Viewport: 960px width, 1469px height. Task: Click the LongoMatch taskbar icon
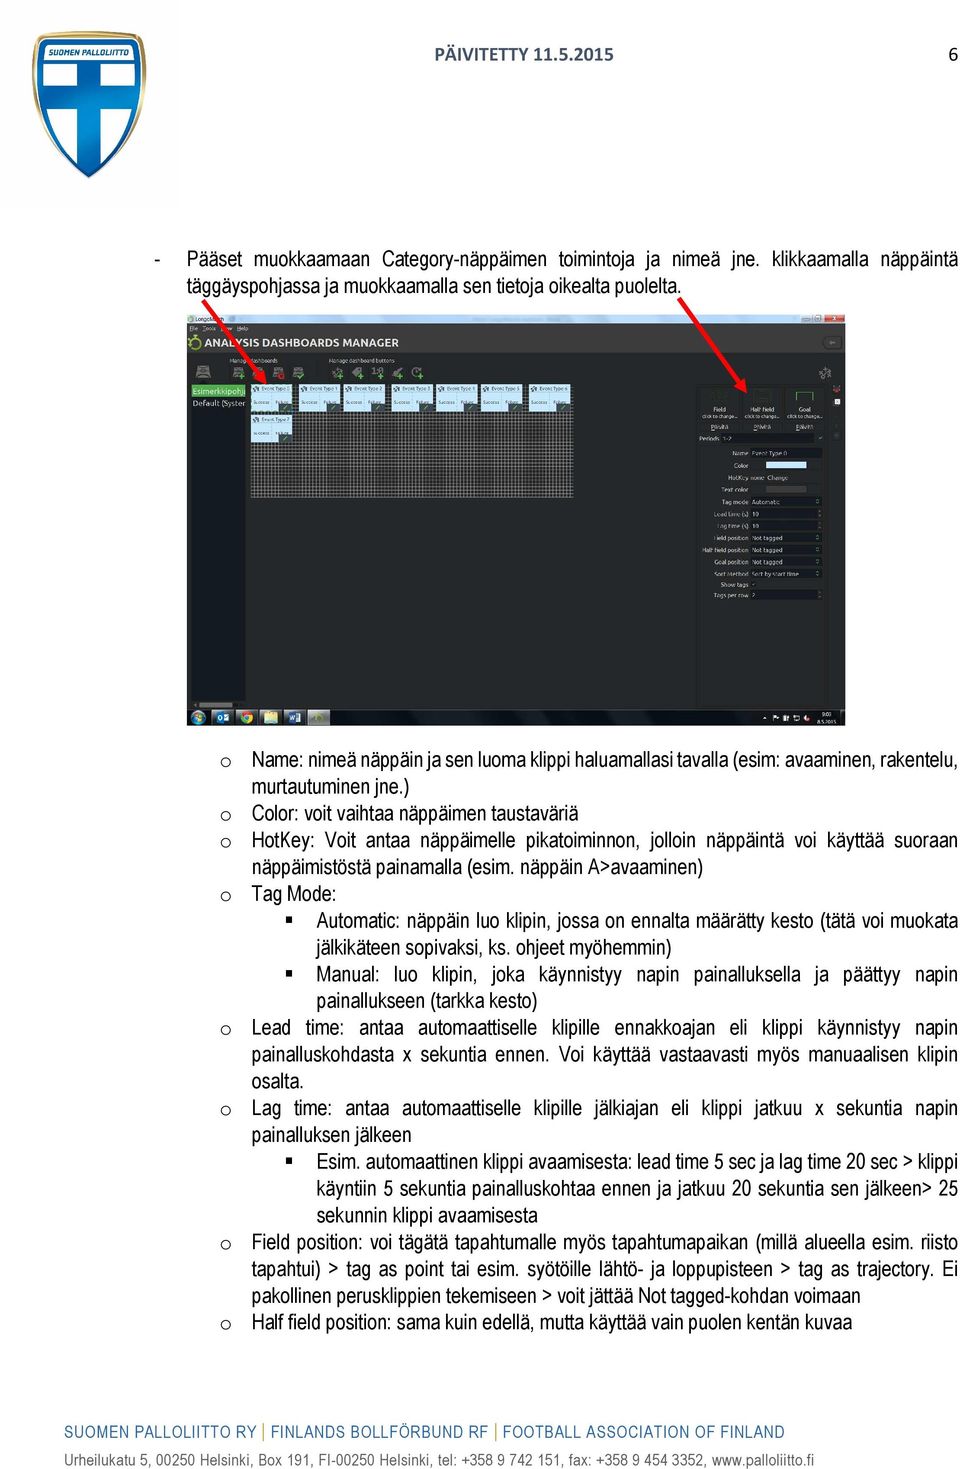click(318, 717)
